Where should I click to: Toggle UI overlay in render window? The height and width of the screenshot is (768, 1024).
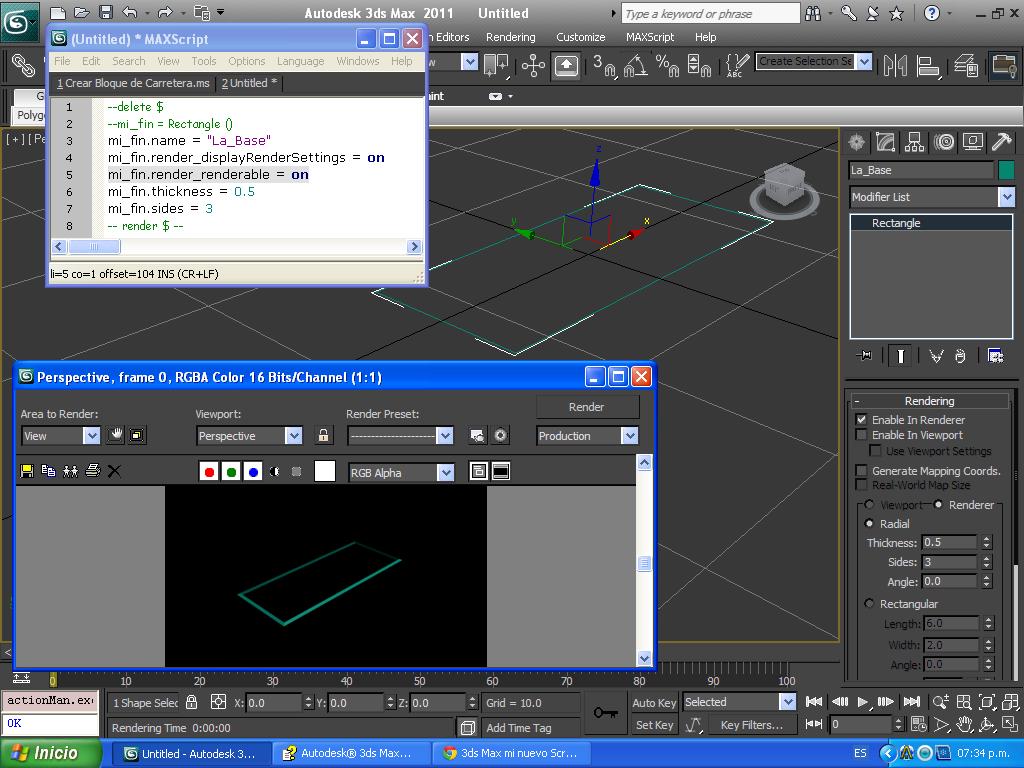tap(479, 472)
